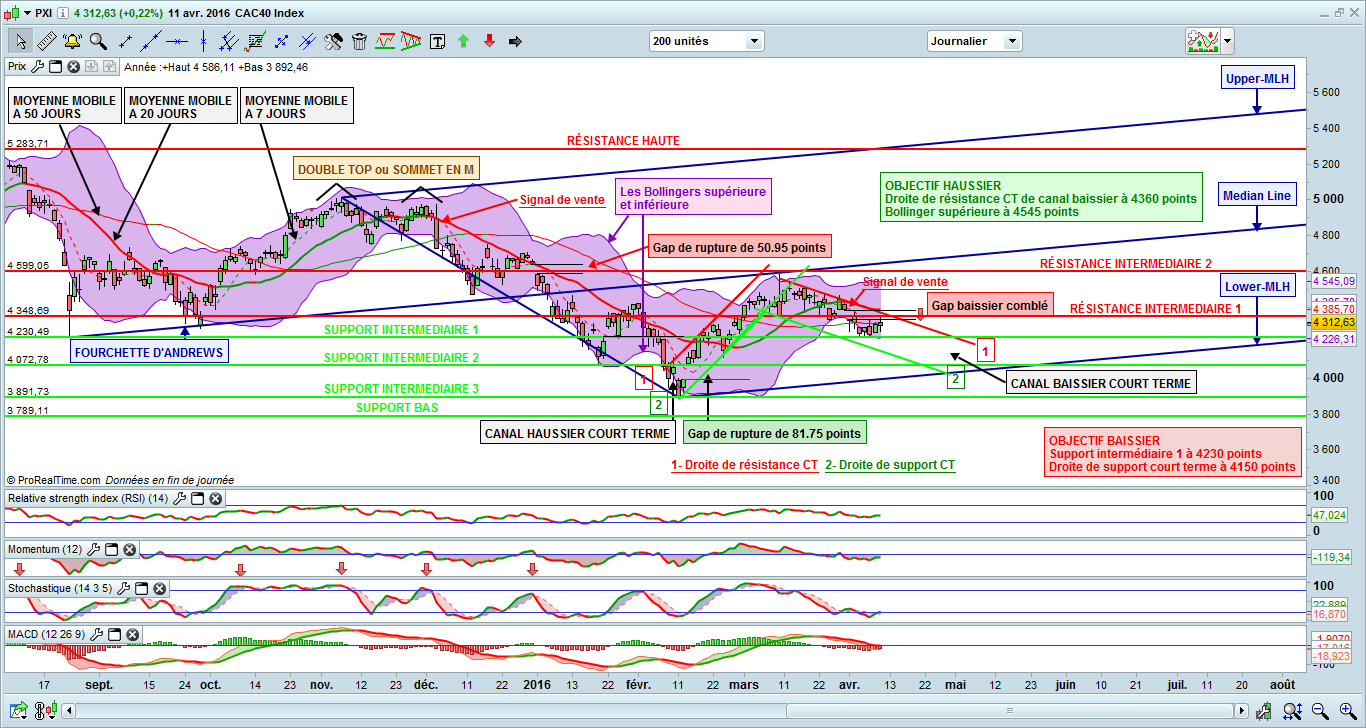Select the extended trend line tool
This screenshot has height=728, width=1366.
tap(152, 41)
